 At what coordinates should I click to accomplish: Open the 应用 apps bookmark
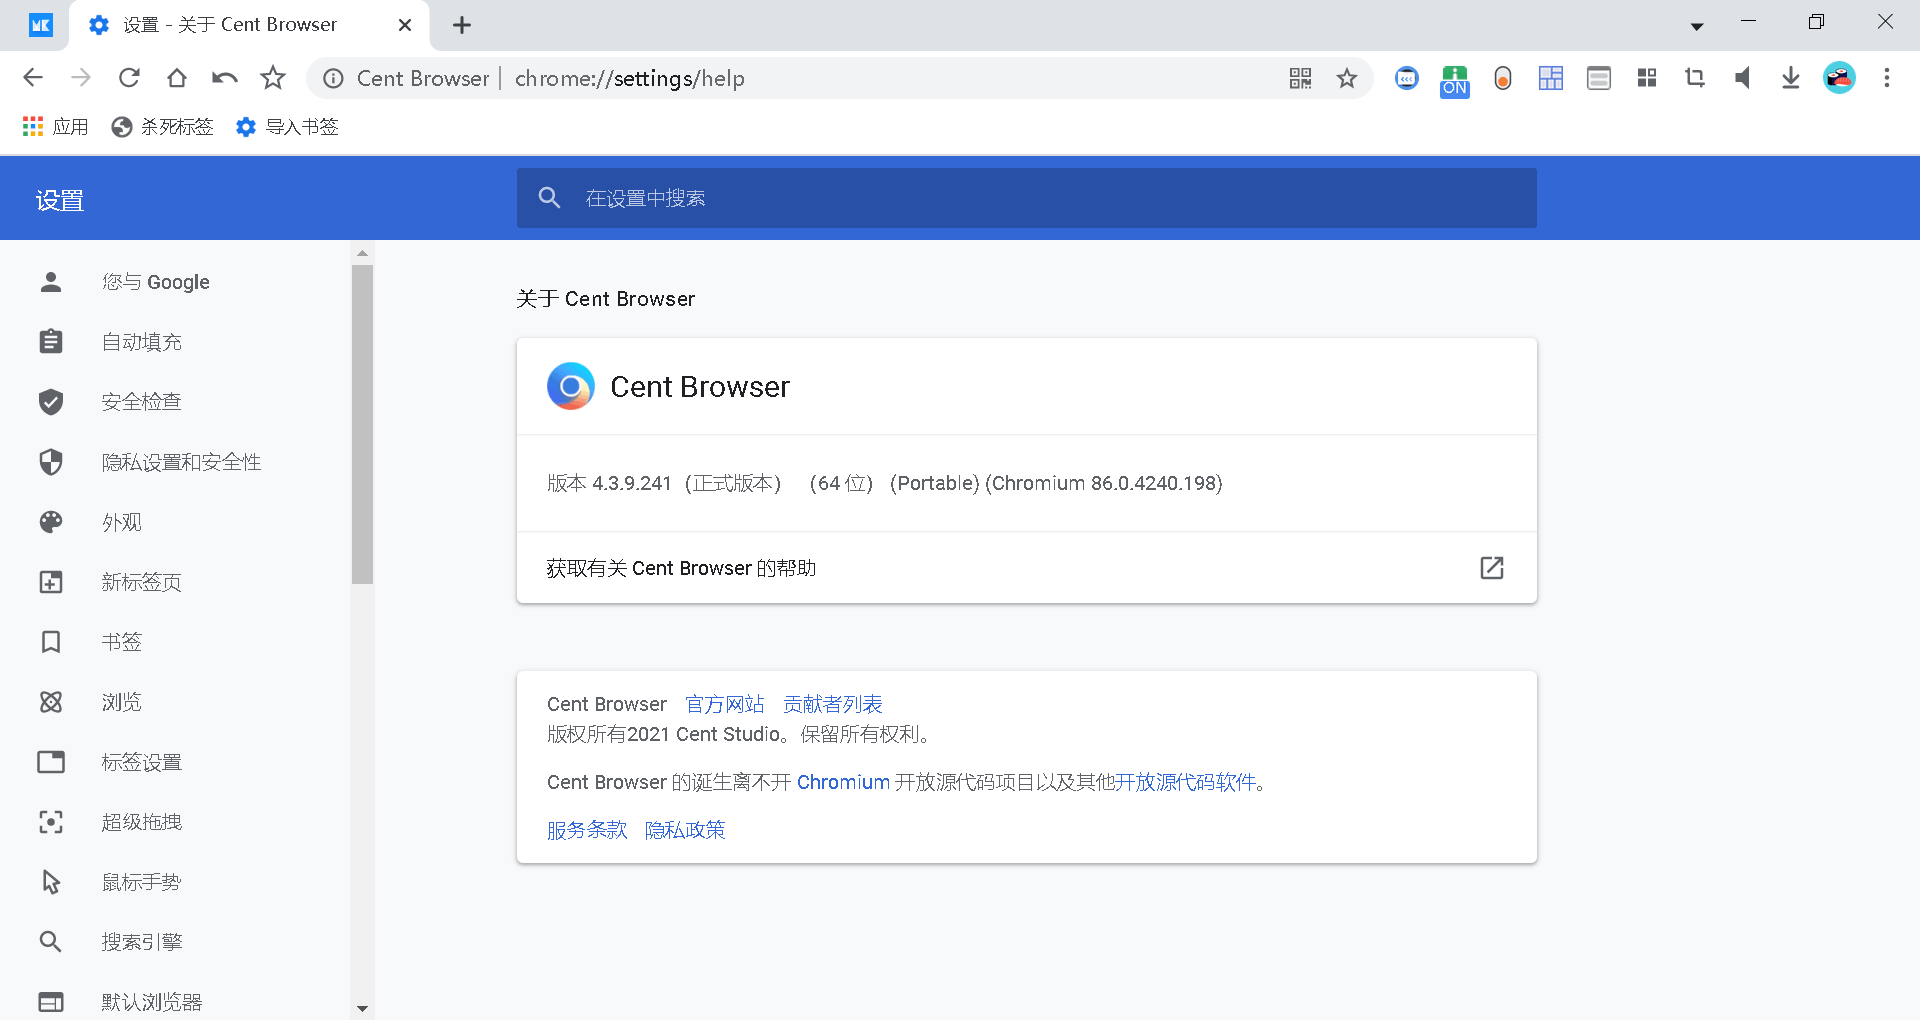tap(56, 127)
